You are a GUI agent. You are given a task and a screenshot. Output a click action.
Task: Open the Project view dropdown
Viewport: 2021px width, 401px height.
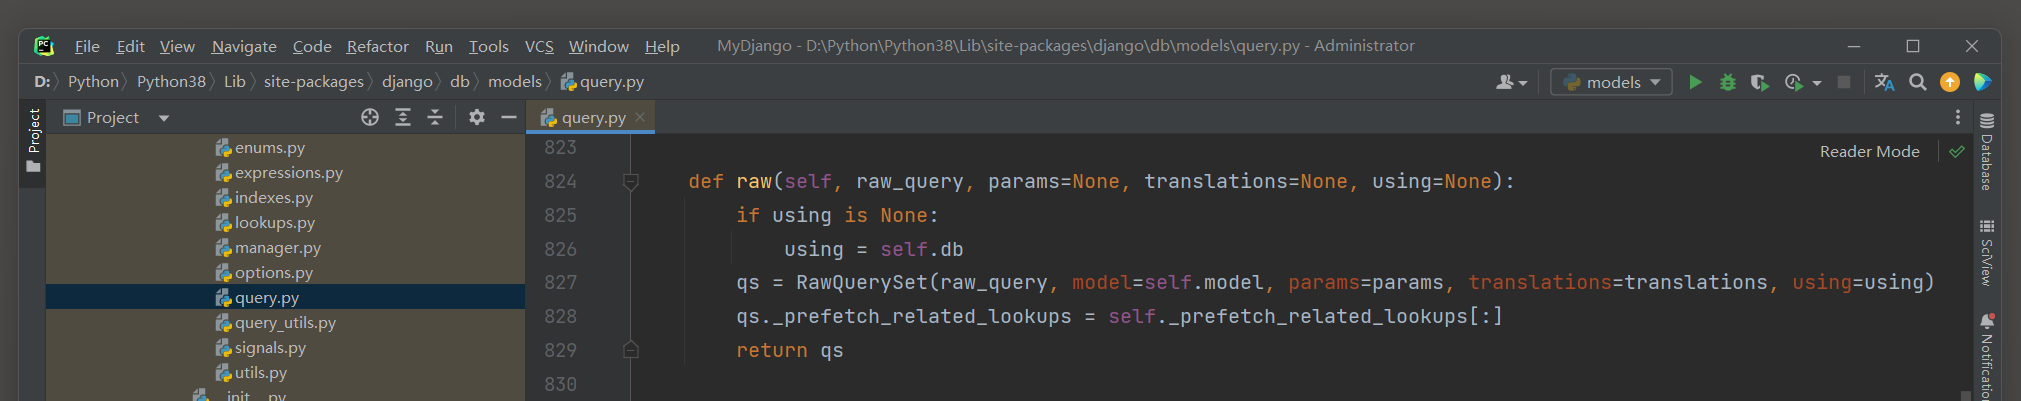[117, 117]
